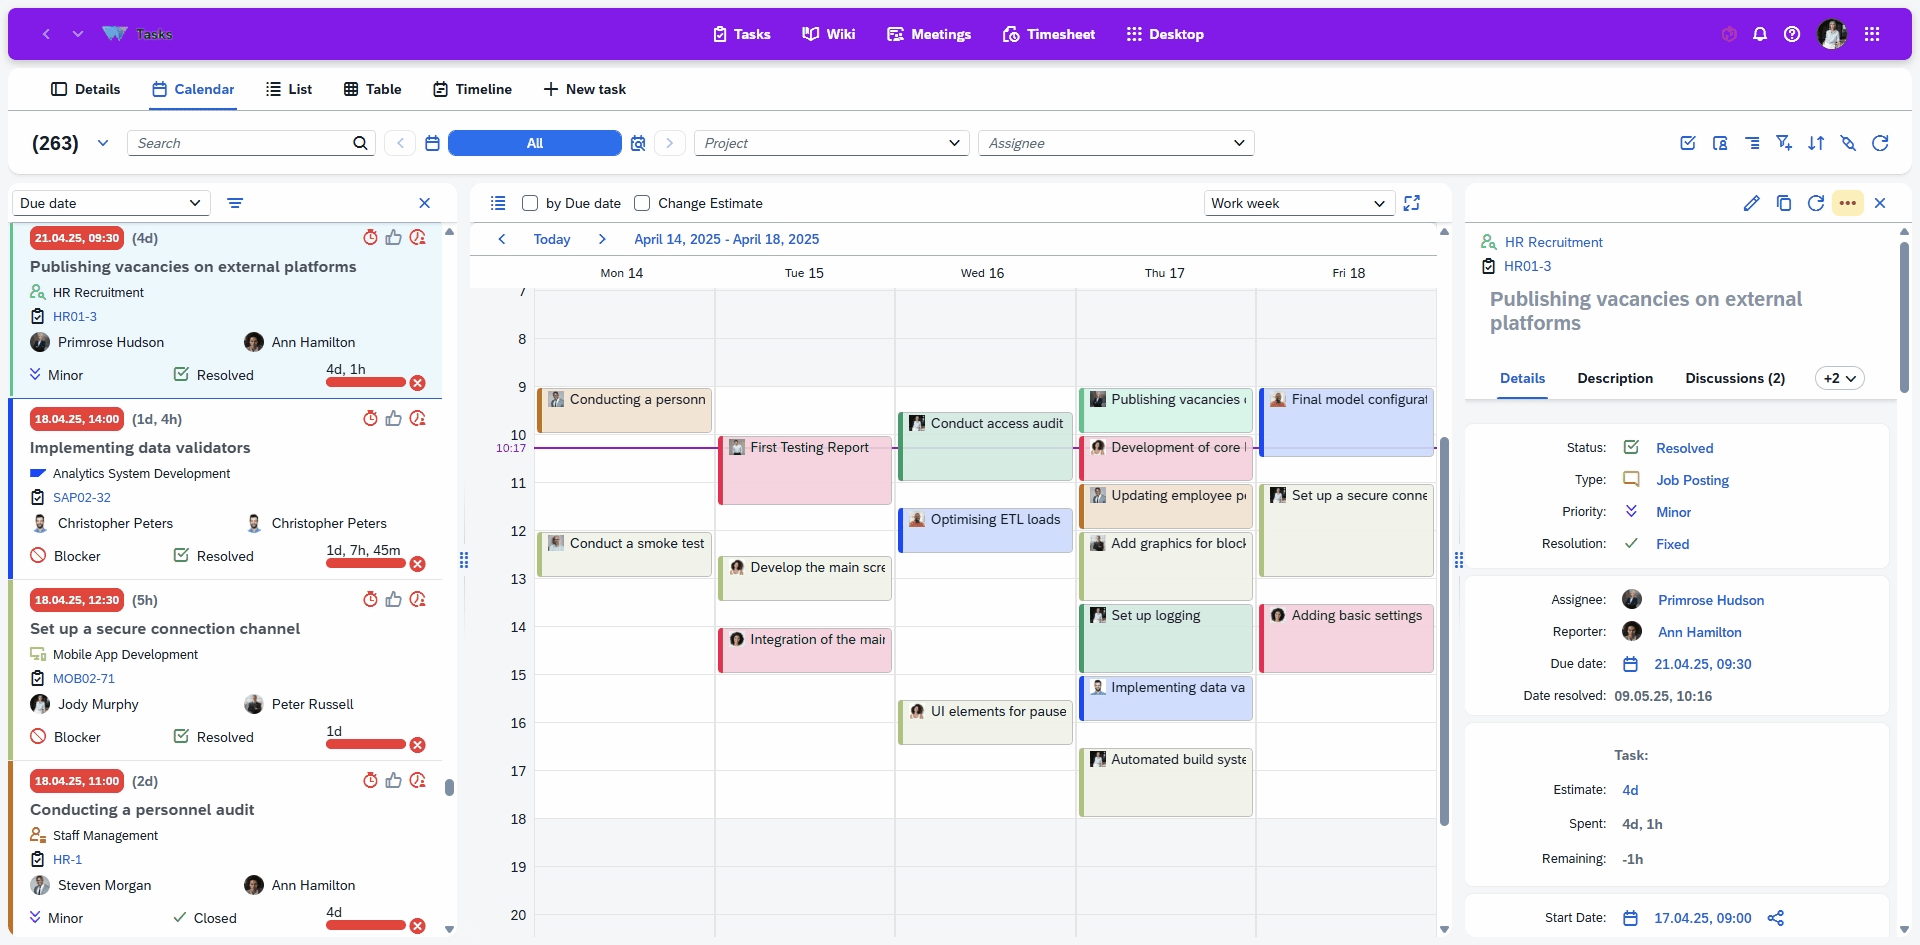The width and height of the screenshot is (1920, 945).
Task: Enable the by Due date checkbox
Action: pyautogui.click(x=530, y=203)
